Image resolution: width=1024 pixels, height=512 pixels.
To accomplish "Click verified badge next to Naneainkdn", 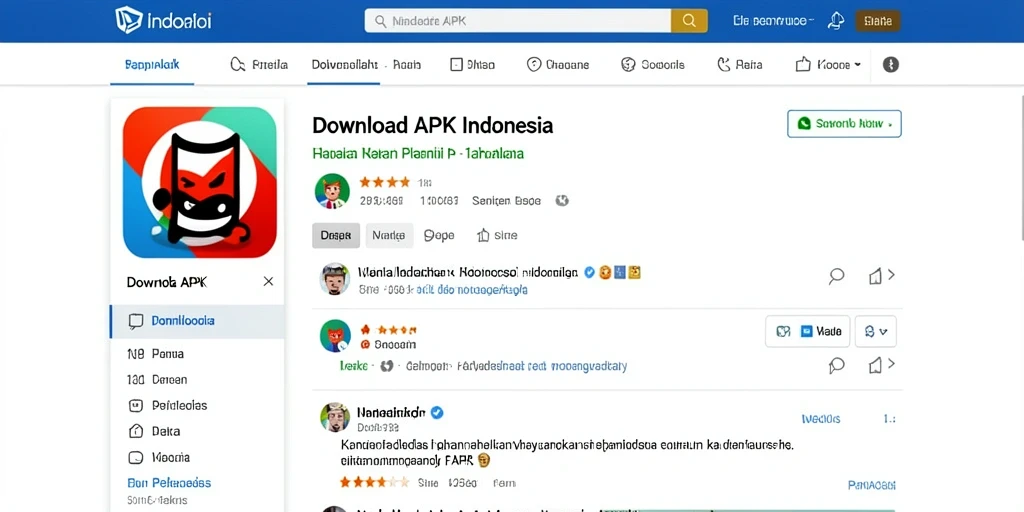I will [x=438, y=413].
